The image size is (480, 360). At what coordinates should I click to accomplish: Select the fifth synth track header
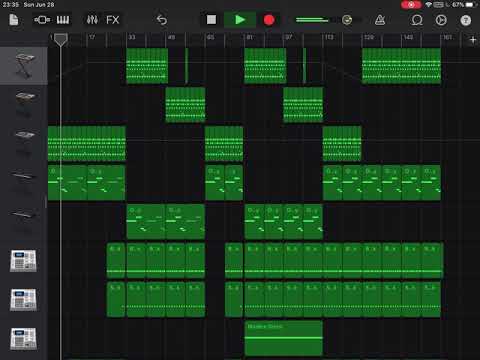24,221
